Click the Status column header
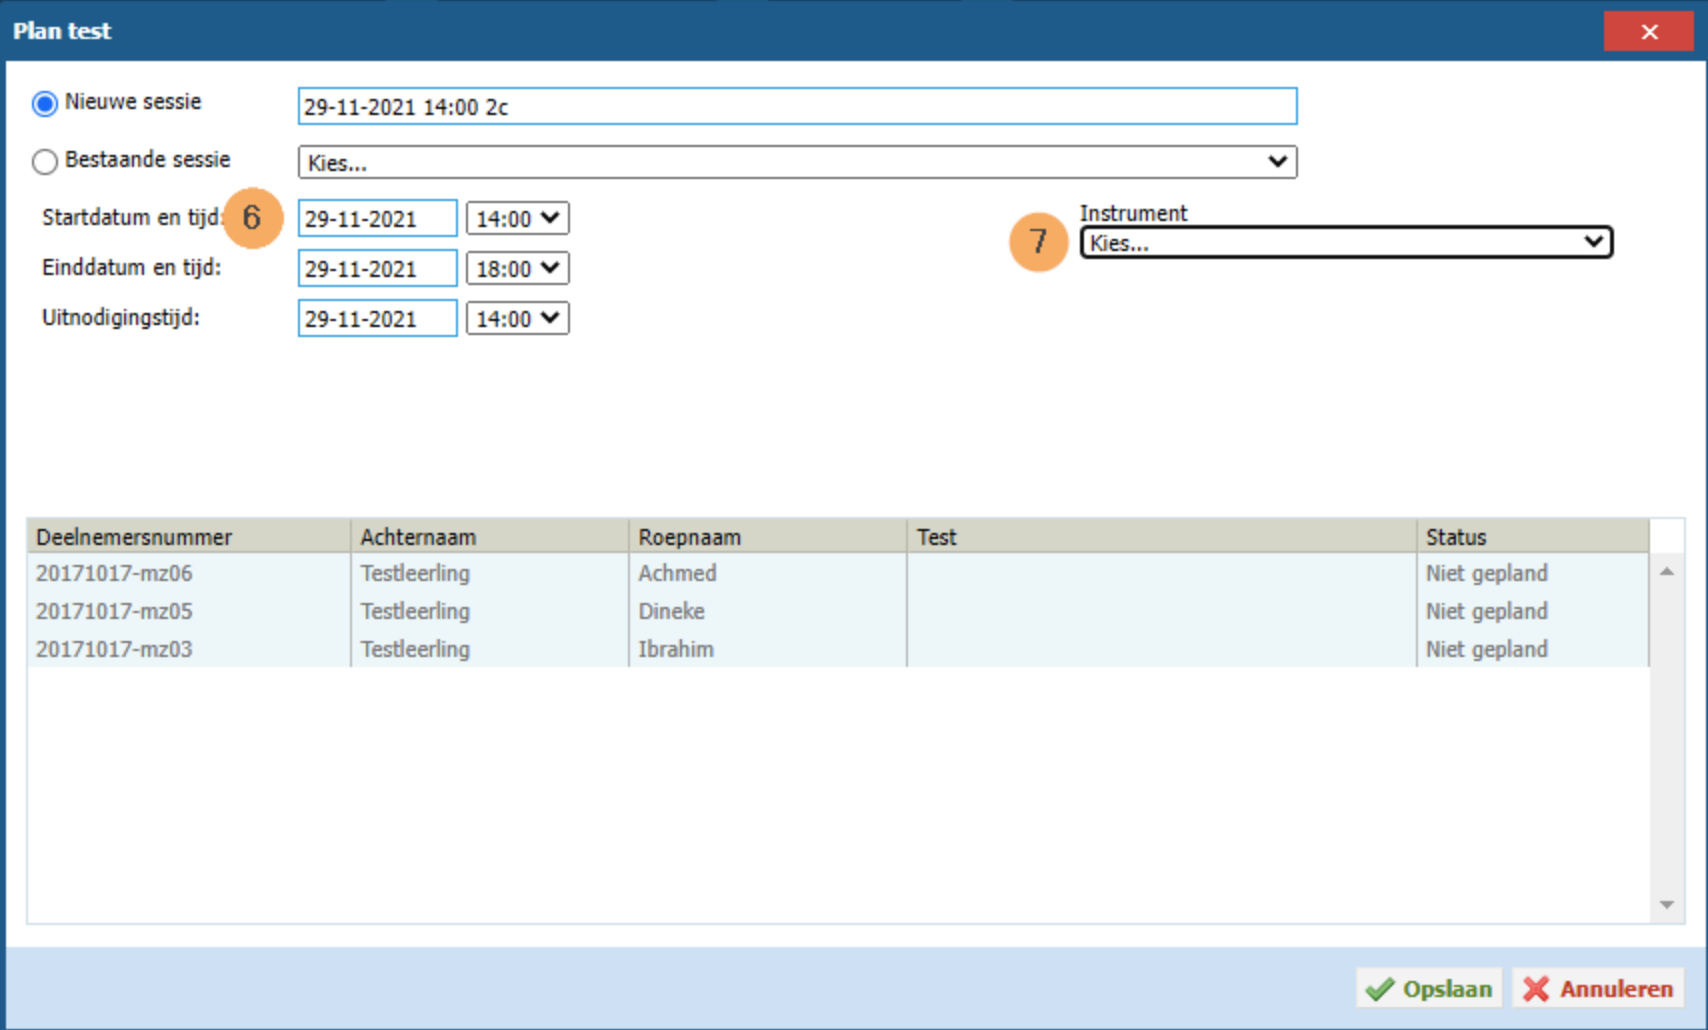 point(1531,537)
